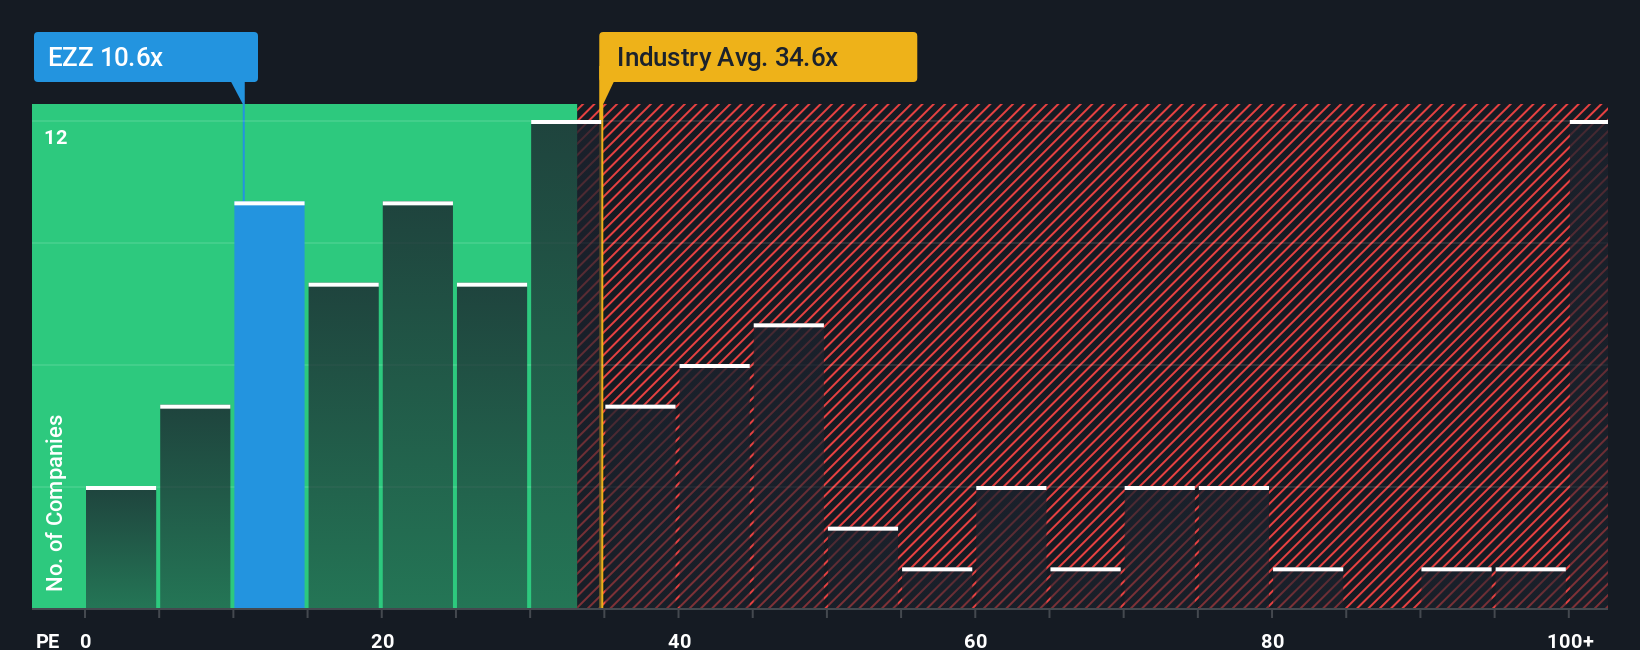Click the No. of Companies axis label
The height and width of the screenshot is (650, 1640).
point(55,502)
